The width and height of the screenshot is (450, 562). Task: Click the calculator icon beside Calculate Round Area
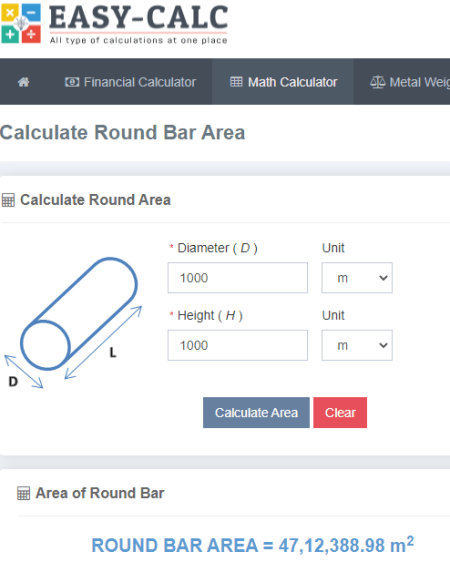tap(8, 200)
